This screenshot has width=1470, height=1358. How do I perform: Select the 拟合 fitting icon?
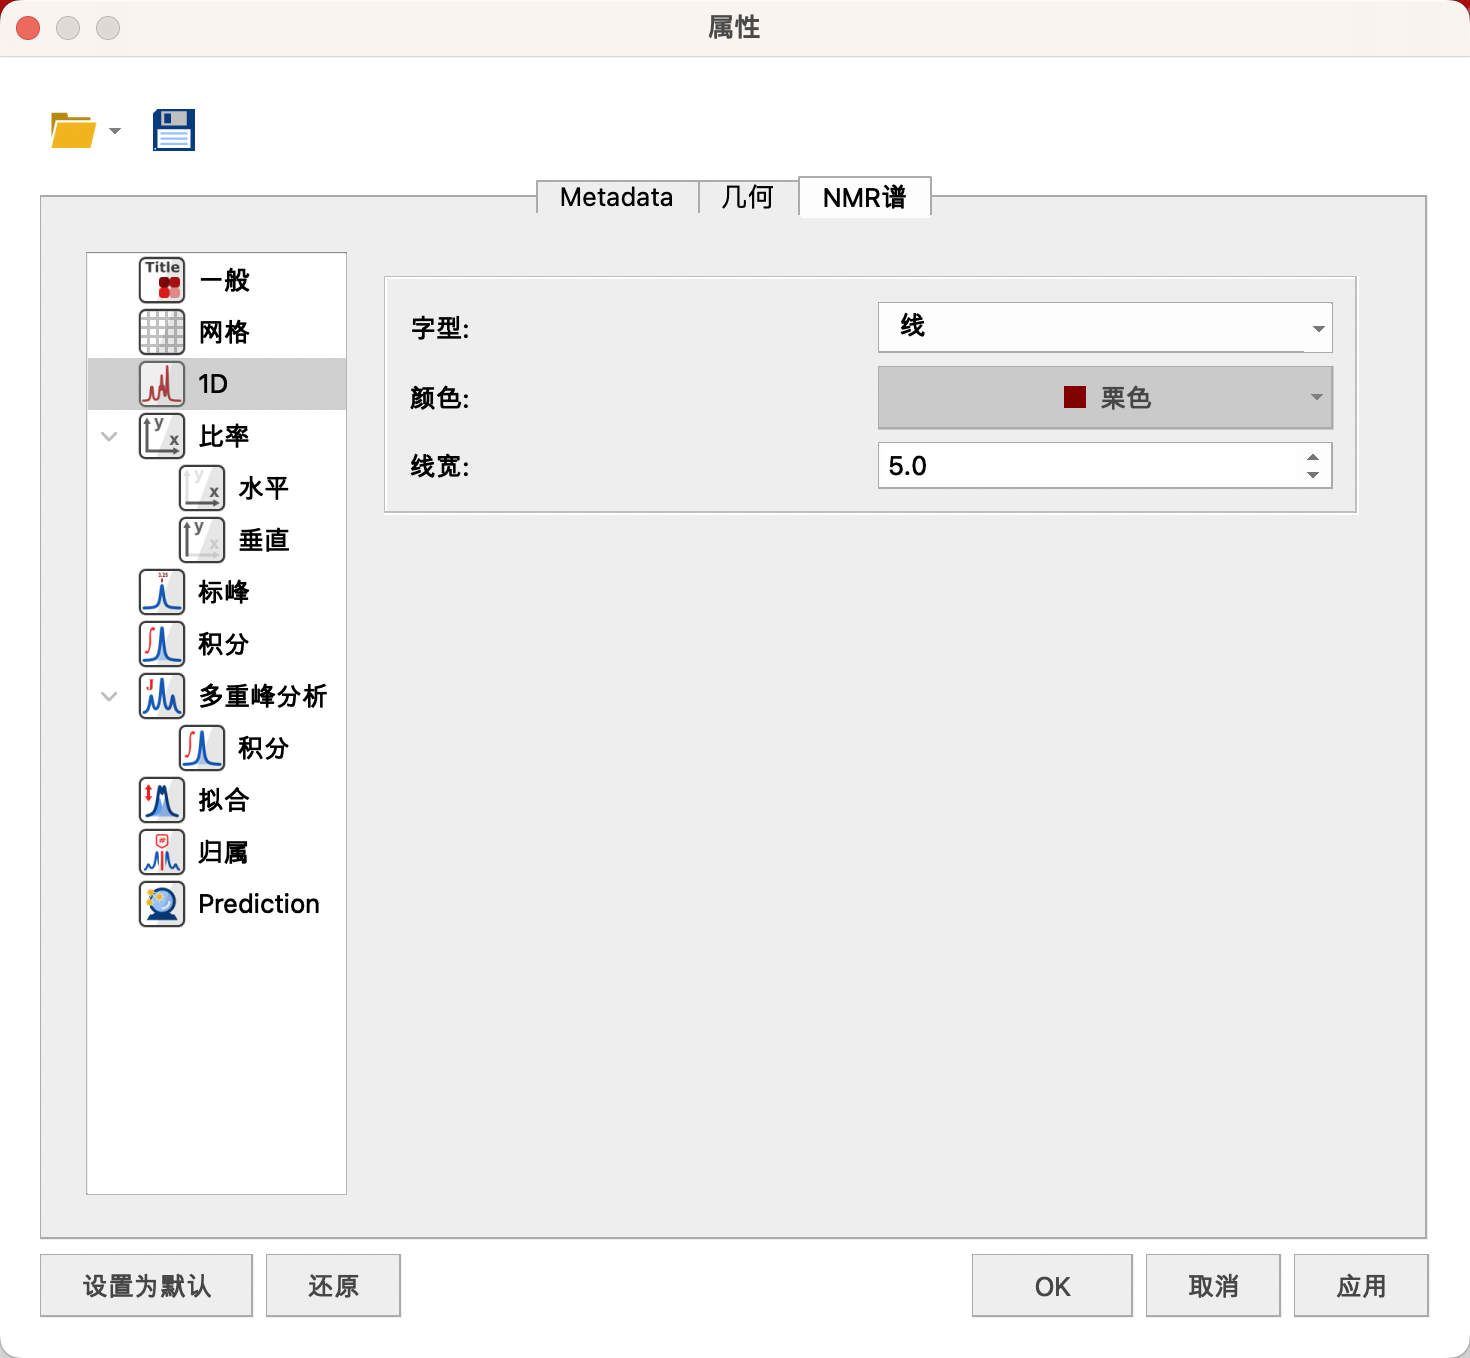click(162, 800)
